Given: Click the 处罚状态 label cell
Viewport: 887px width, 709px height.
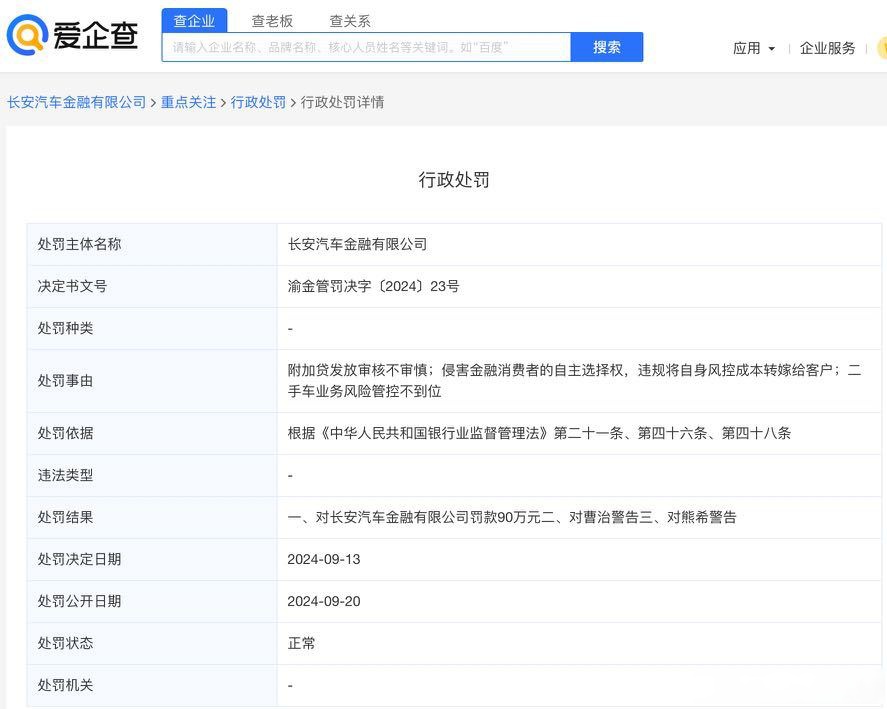Looking at the screenshot, I should pos(152,643).
